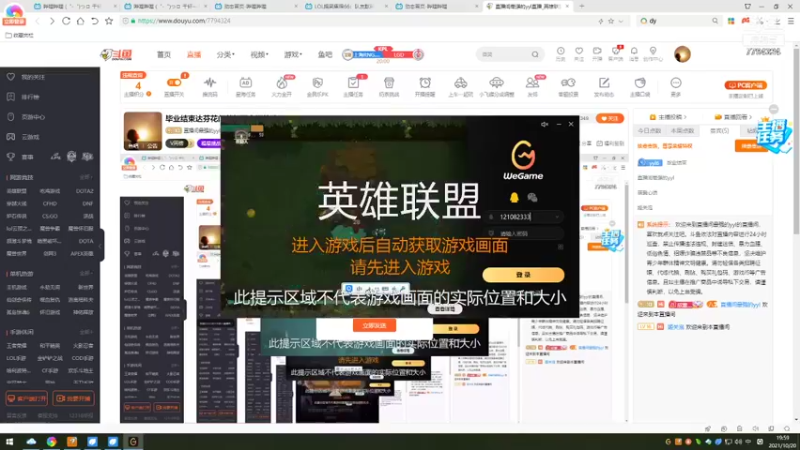800x450 pixels.
Task: Click the yellow 登录 login button
Action: tap(523, 274)
